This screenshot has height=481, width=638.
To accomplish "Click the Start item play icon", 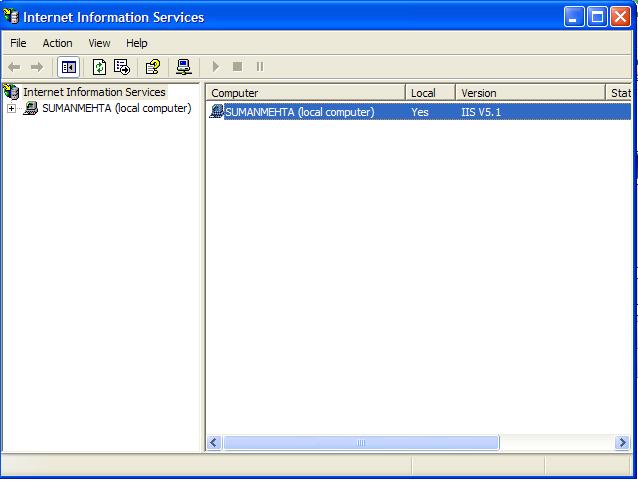I will pos(216,66).
